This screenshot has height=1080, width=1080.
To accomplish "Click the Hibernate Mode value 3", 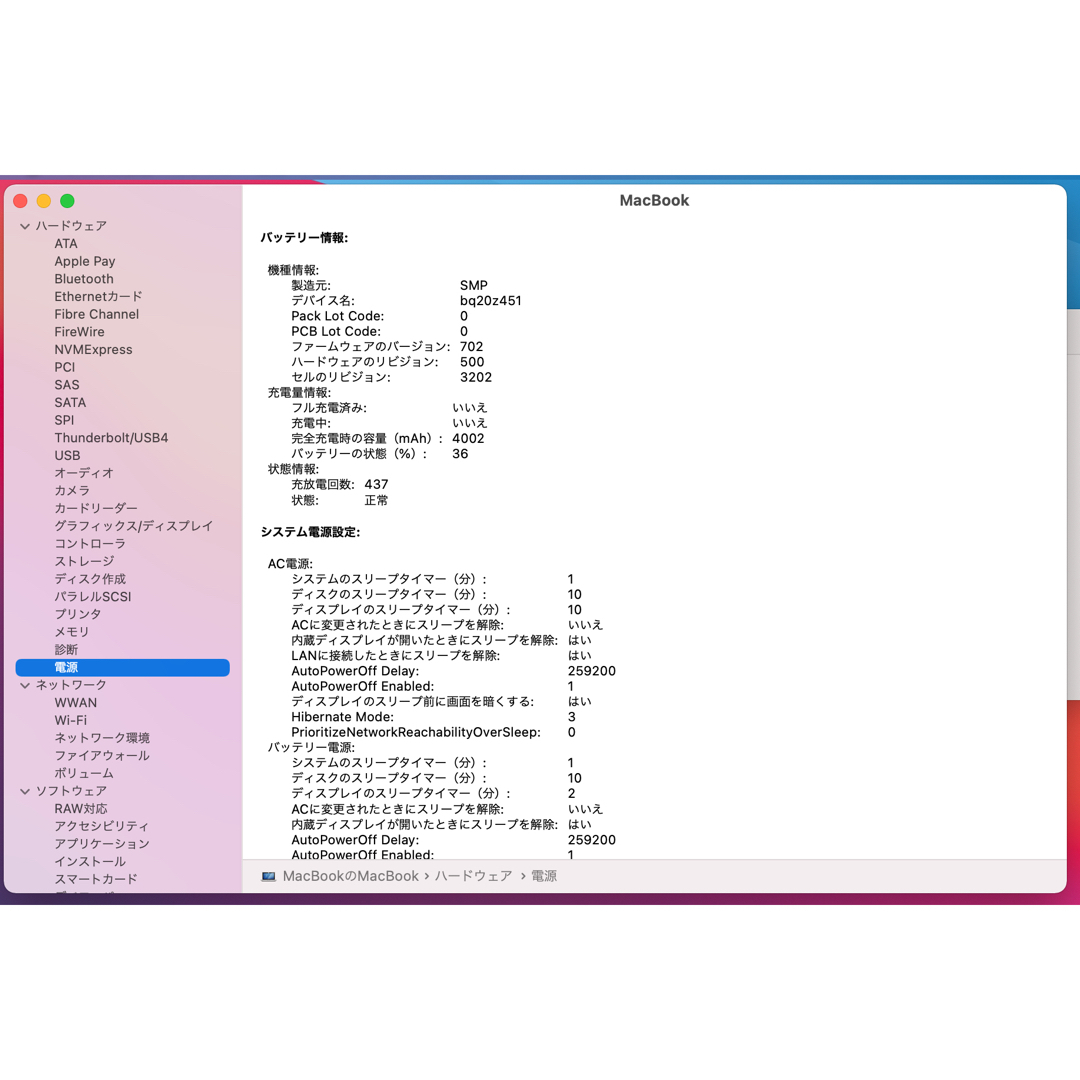I will (572, 717).
